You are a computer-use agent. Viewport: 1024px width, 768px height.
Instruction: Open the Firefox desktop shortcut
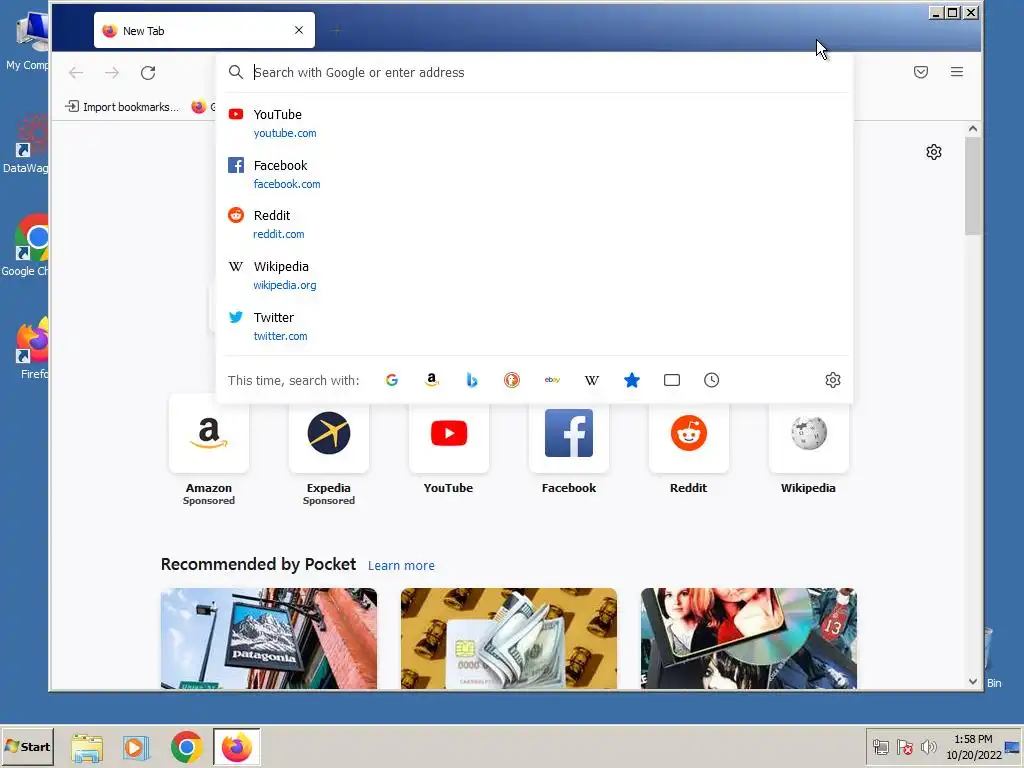coord(31,348)
